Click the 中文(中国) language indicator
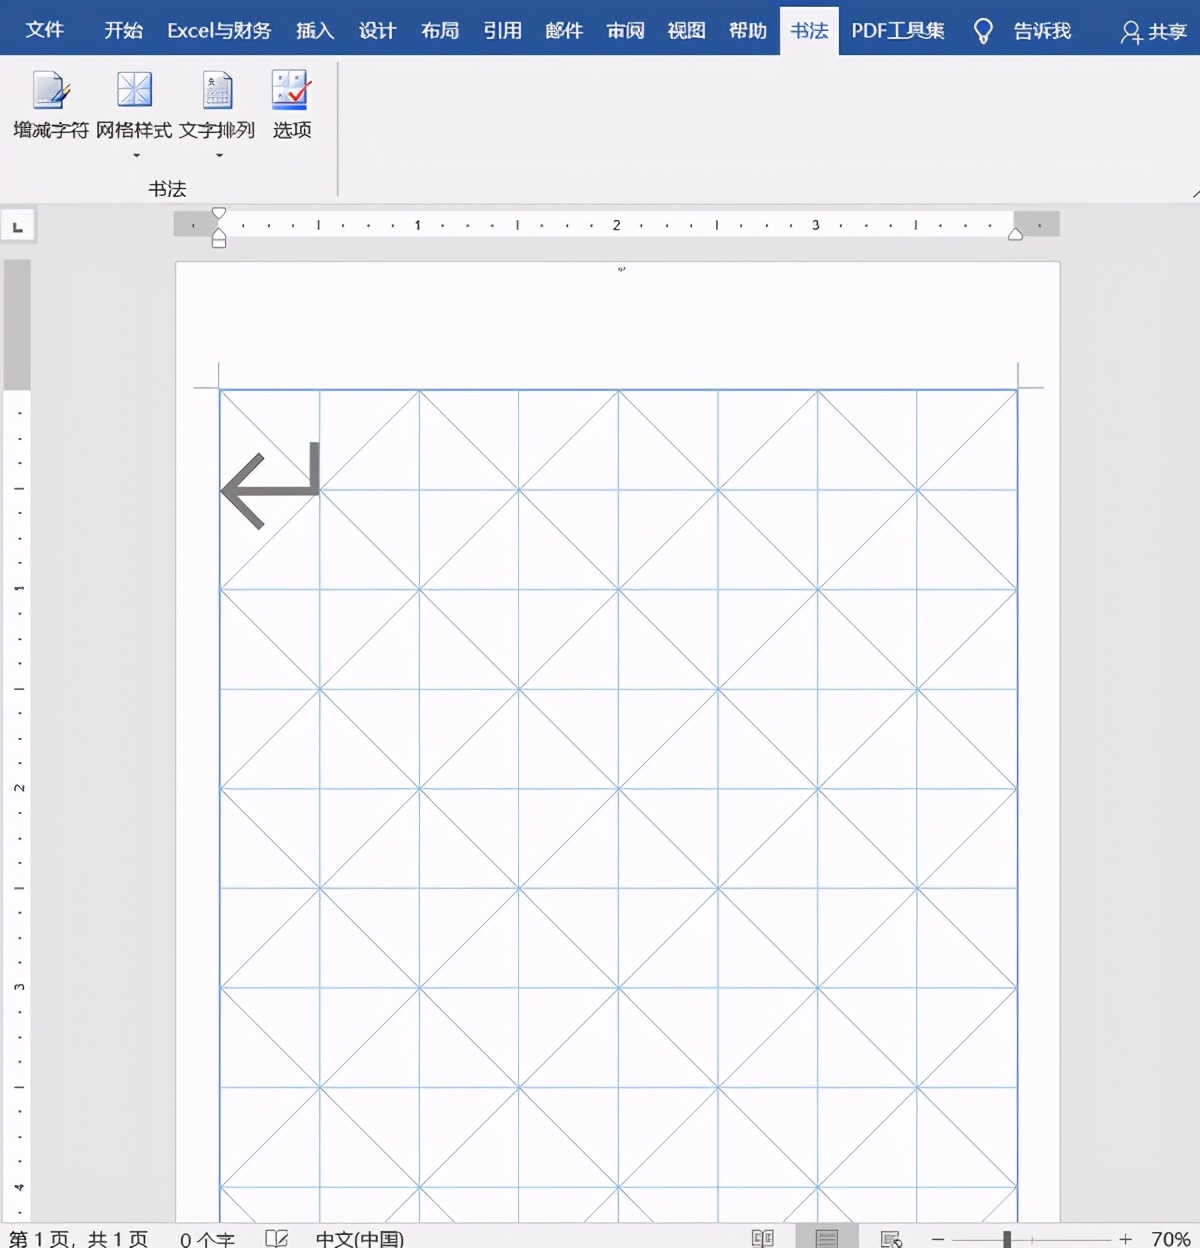The height and width of the screenshot is (1248, 1200). [x=360, y=1238]
